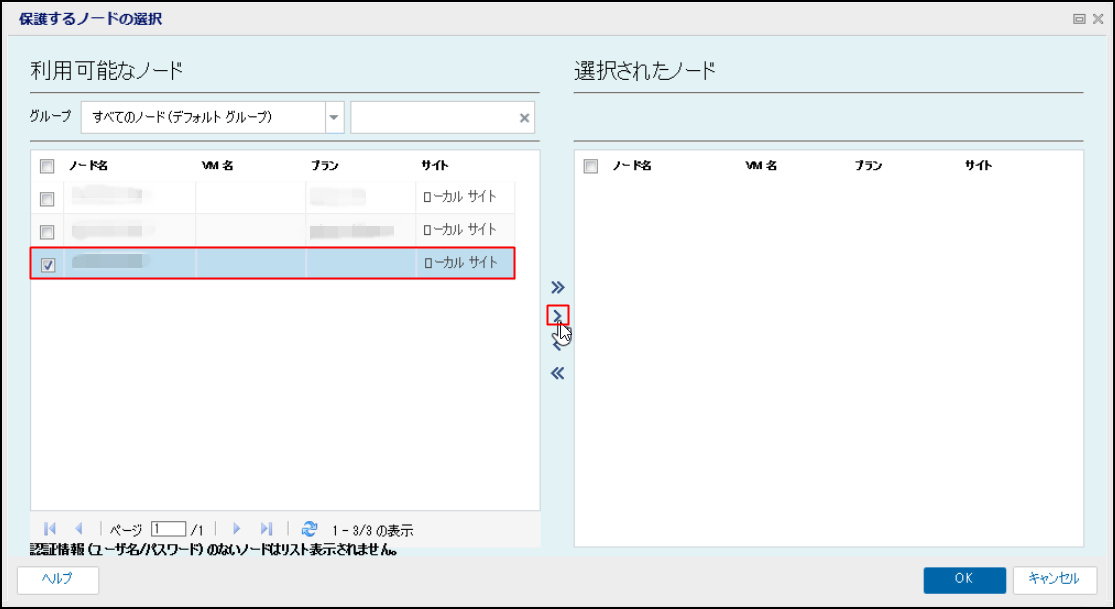The height and width of the screenshot is (609, 1115).
Task: Toggle select-all checkbox in selected nodes header
Action: 591,166
